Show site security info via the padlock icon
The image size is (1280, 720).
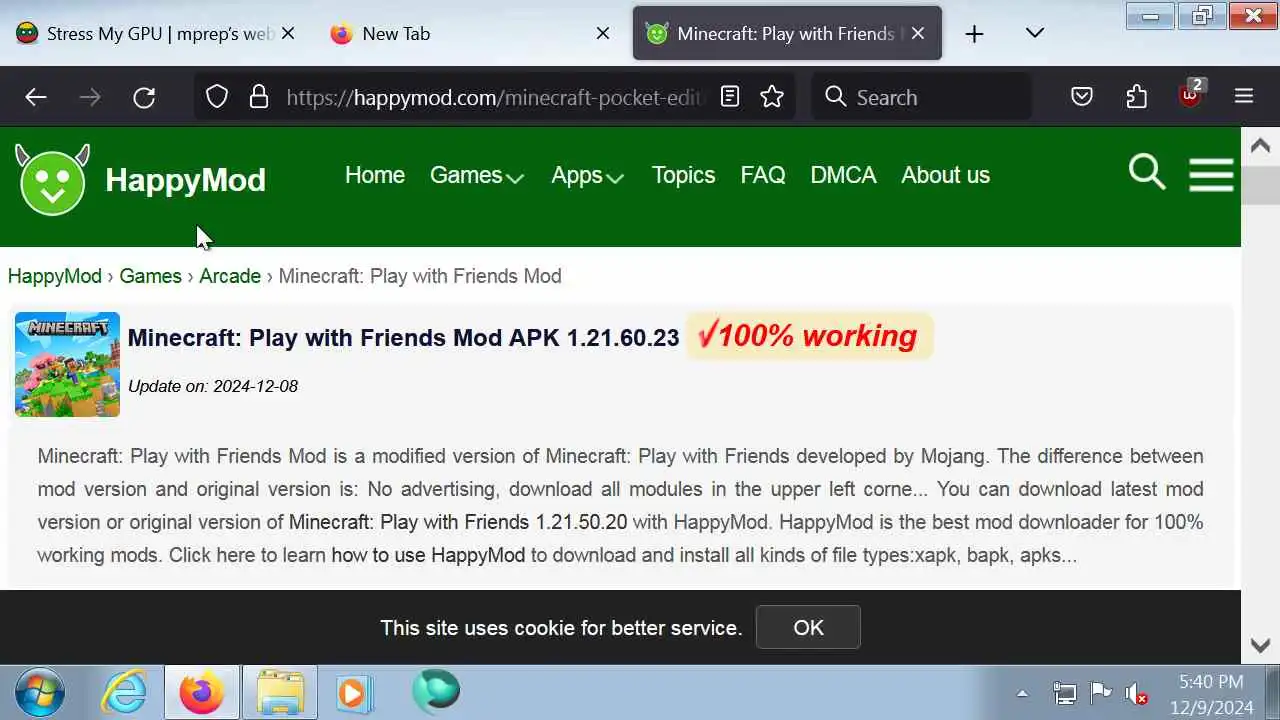pos(259,97)
